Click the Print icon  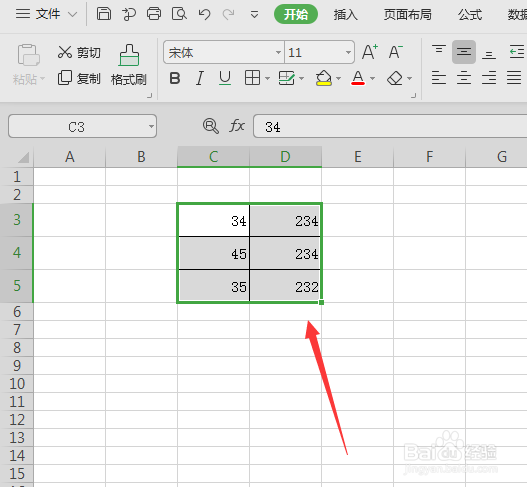pyautogui.click(x=154, y=14)
